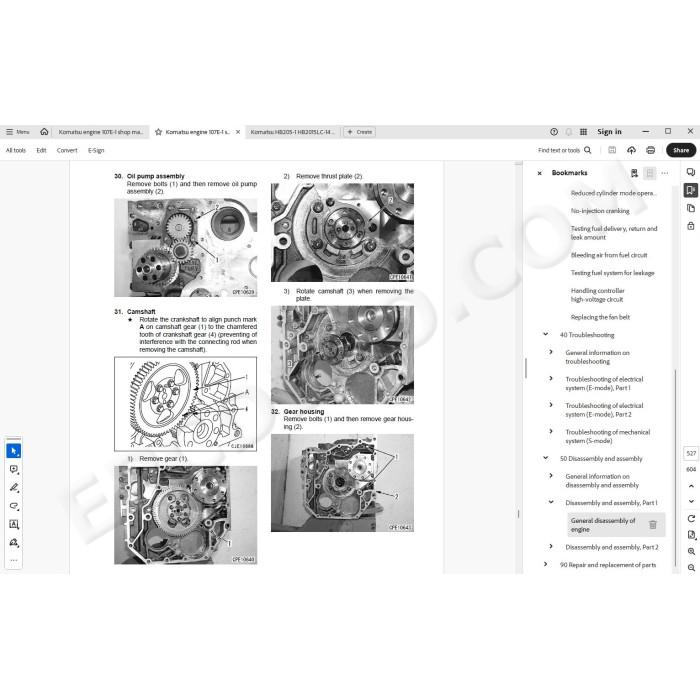This screenshot has height=700, width=700.
Task: Click the page number 527 box
Action: 691,454
